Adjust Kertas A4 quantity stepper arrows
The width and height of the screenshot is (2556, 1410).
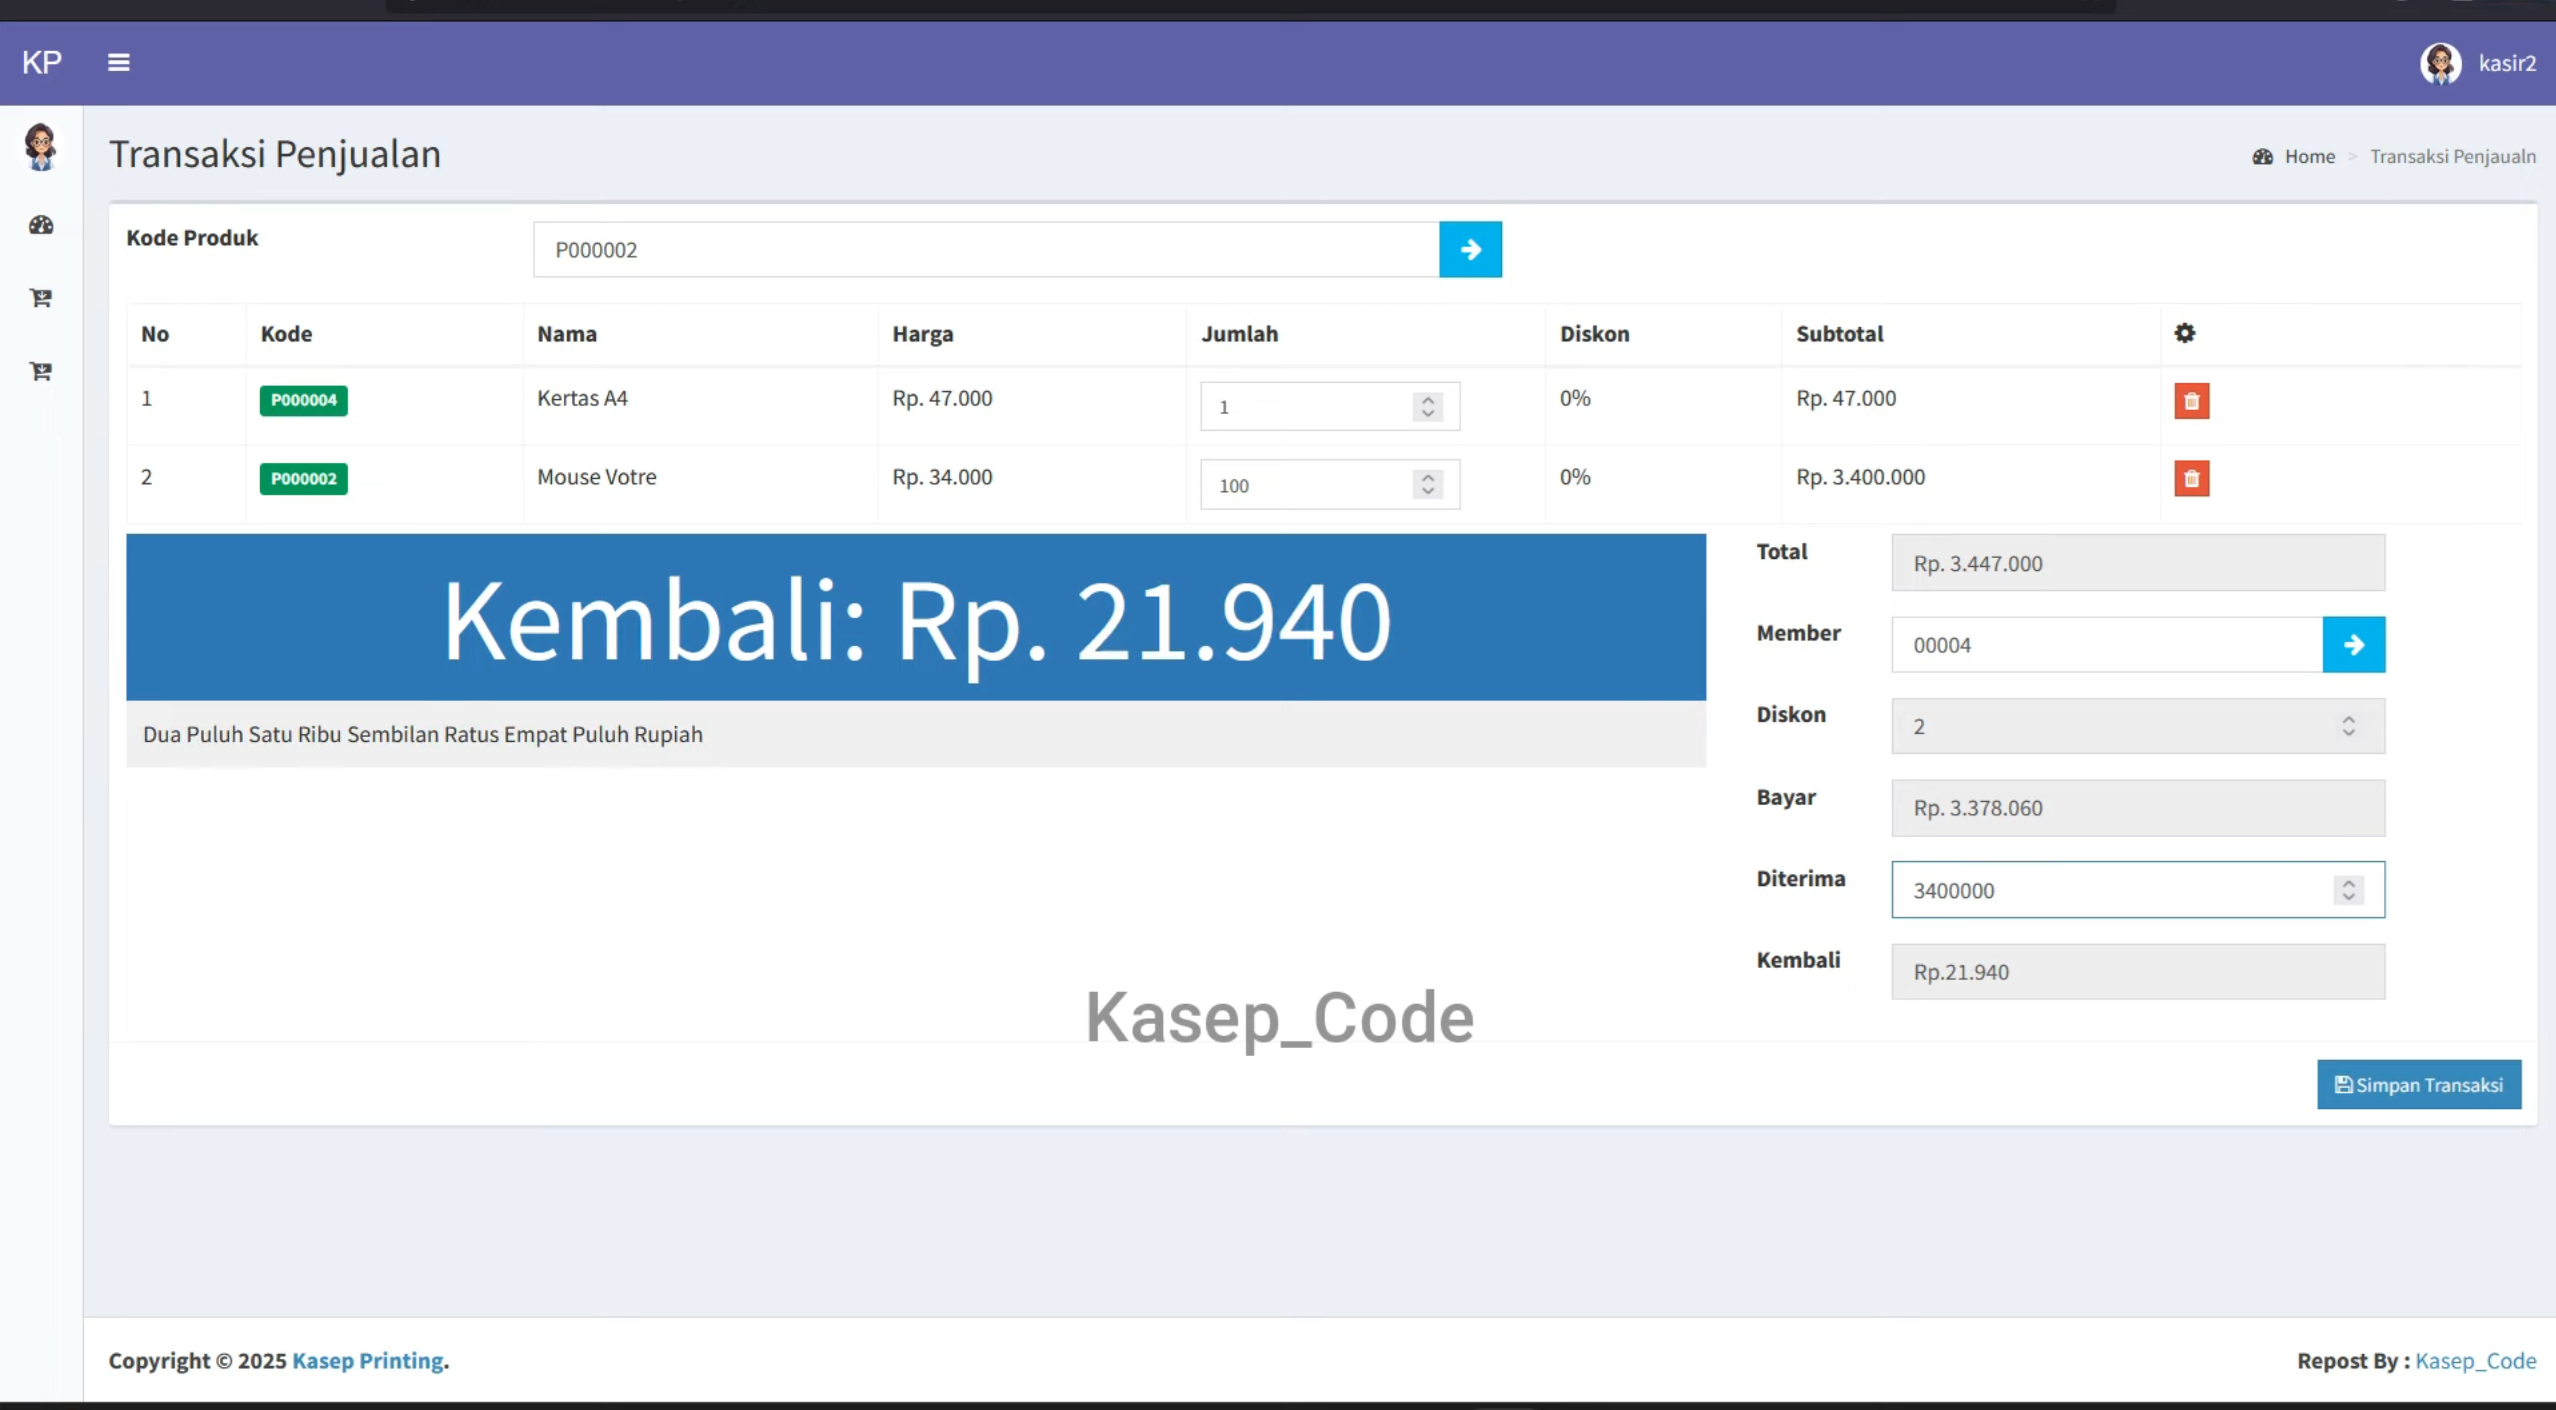pos(1428,407)
